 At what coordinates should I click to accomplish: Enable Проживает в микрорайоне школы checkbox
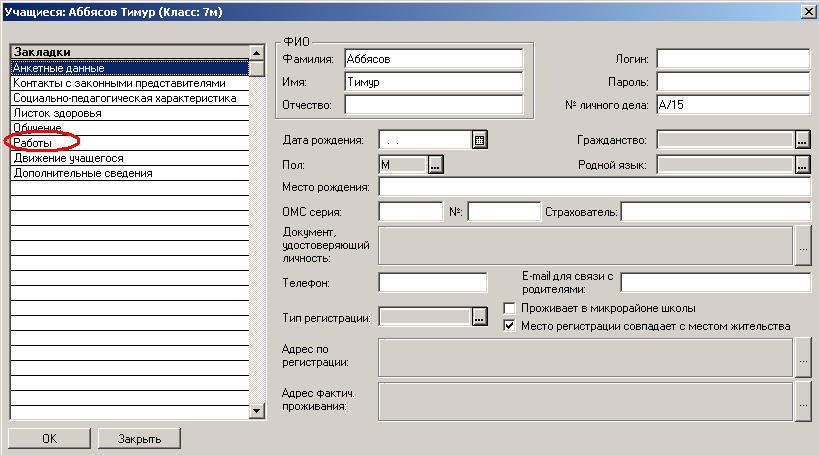point(509,308)
